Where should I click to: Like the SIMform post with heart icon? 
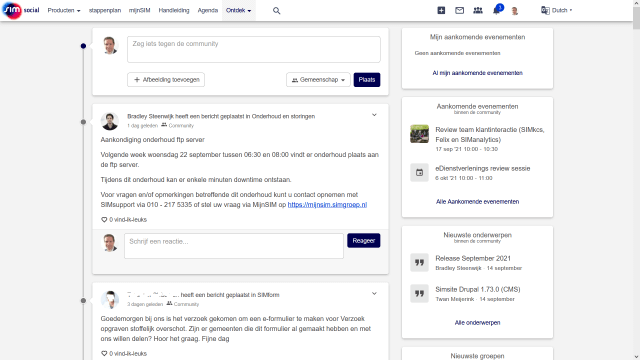point(104,353)
